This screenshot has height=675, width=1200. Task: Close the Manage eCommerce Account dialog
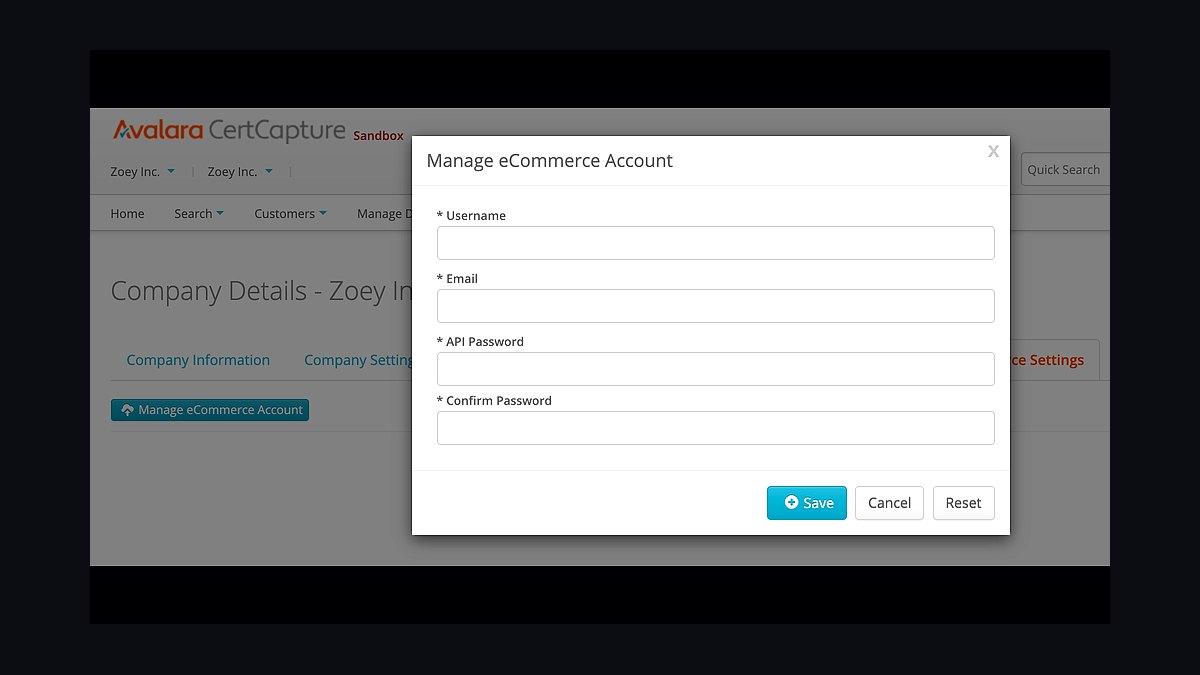tap(993, 151)
